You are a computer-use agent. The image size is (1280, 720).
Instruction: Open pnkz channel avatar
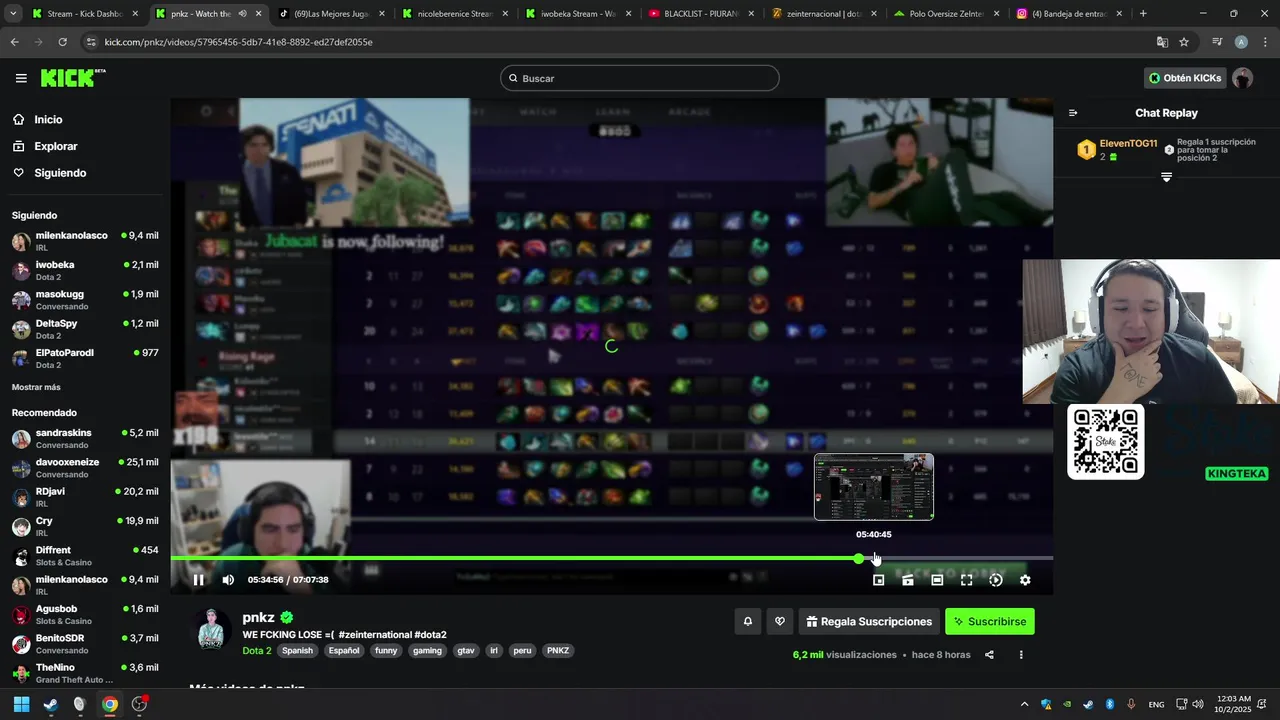point(211,630)
